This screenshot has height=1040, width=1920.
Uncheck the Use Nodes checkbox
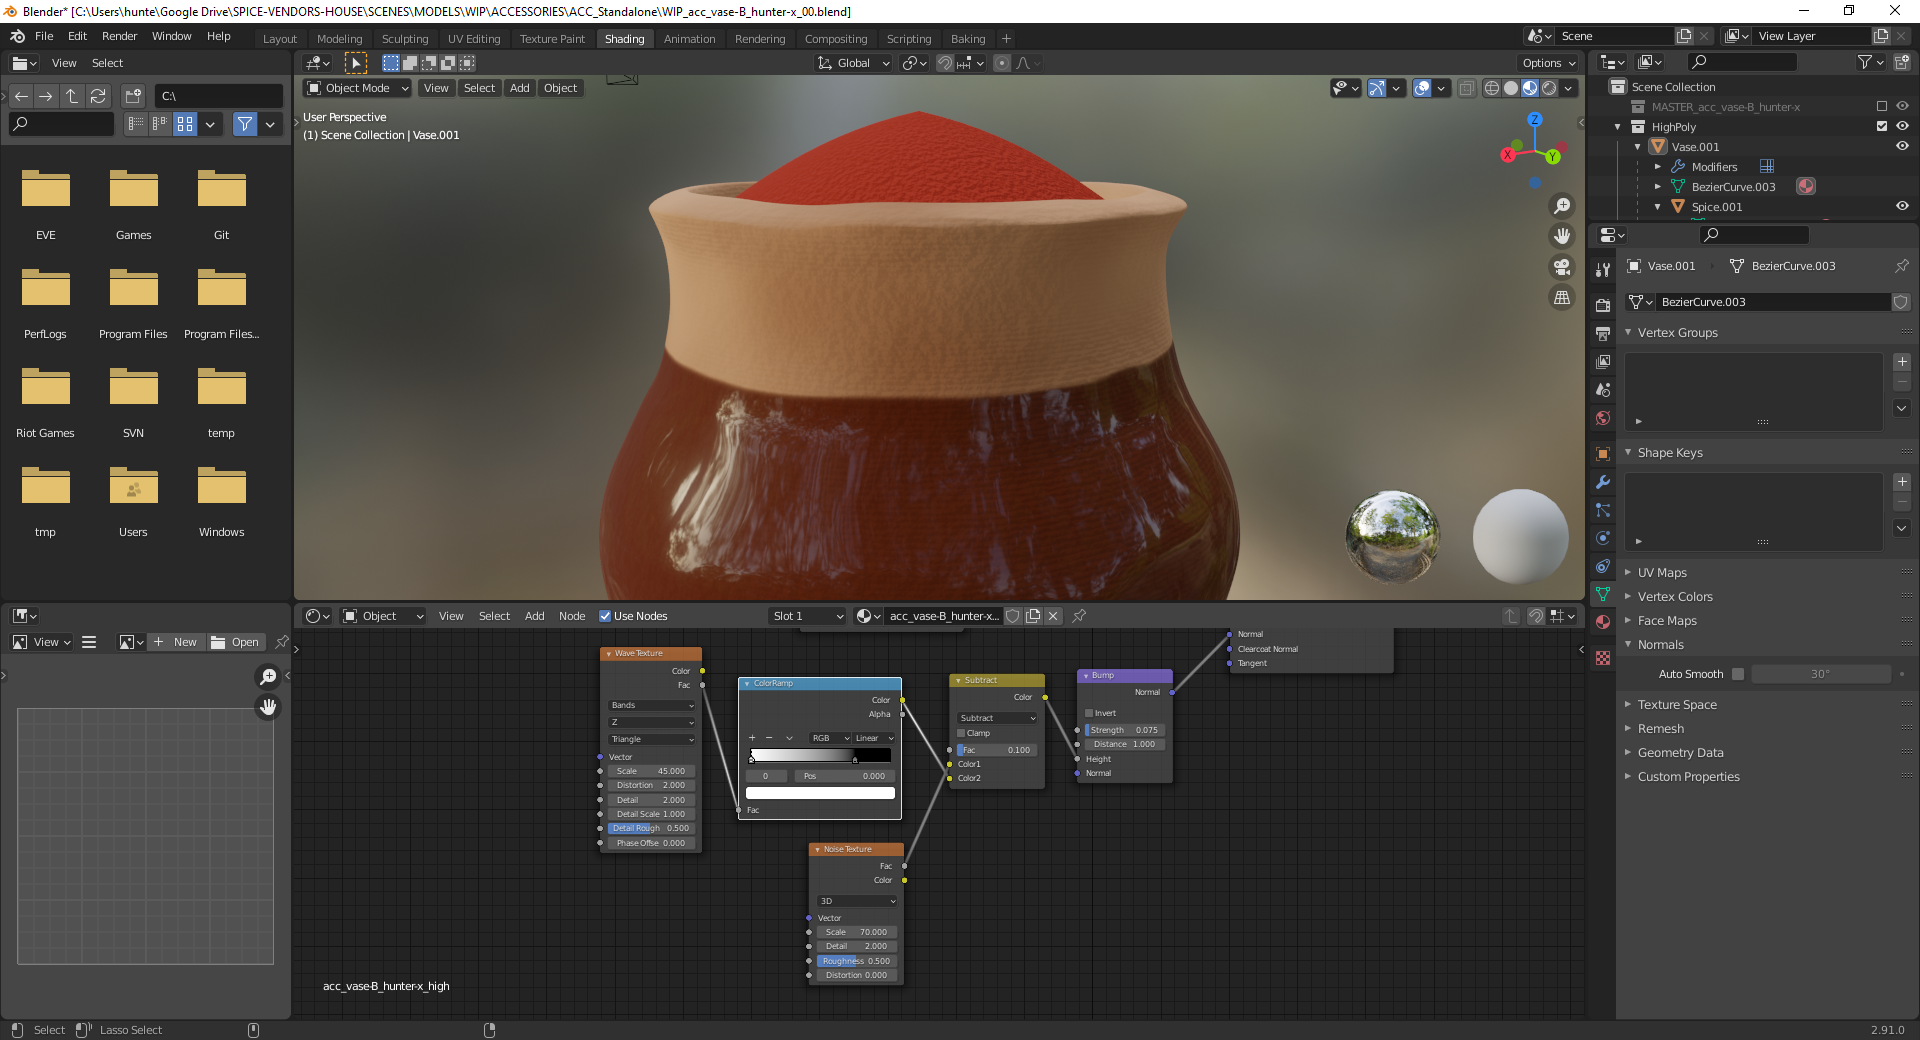click(x=605, y=616)
